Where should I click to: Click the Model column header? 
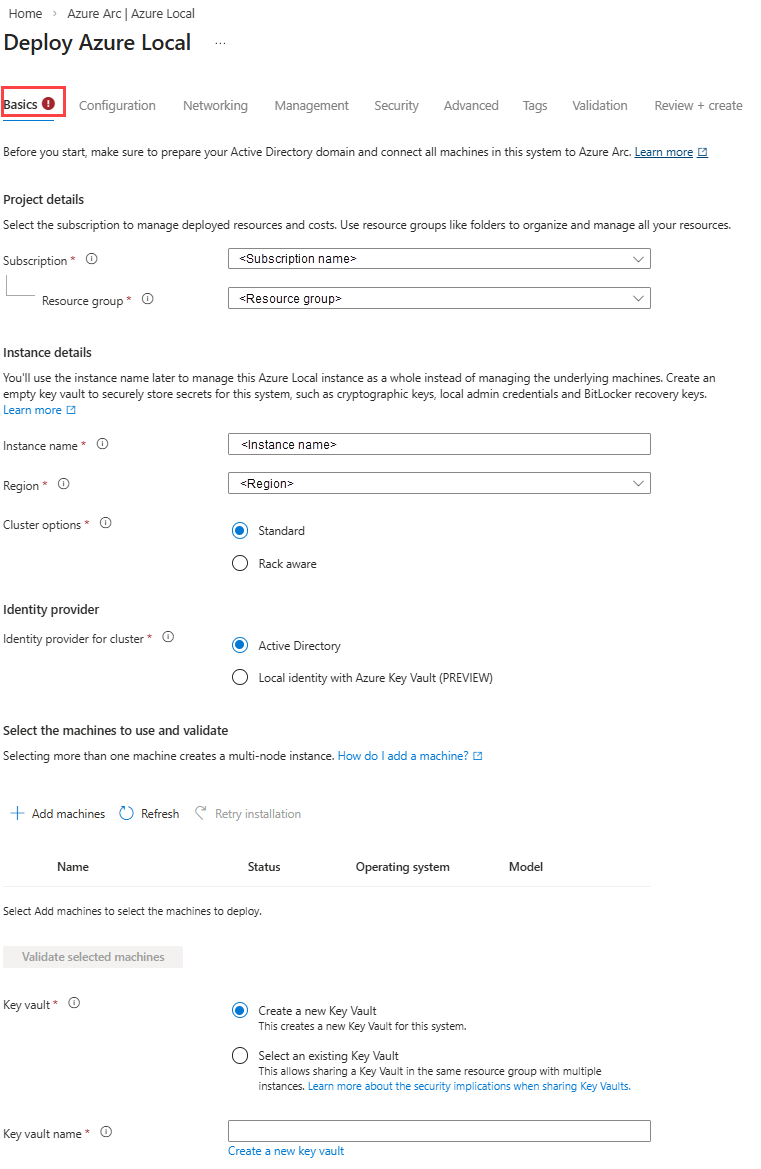coord(526,867)
